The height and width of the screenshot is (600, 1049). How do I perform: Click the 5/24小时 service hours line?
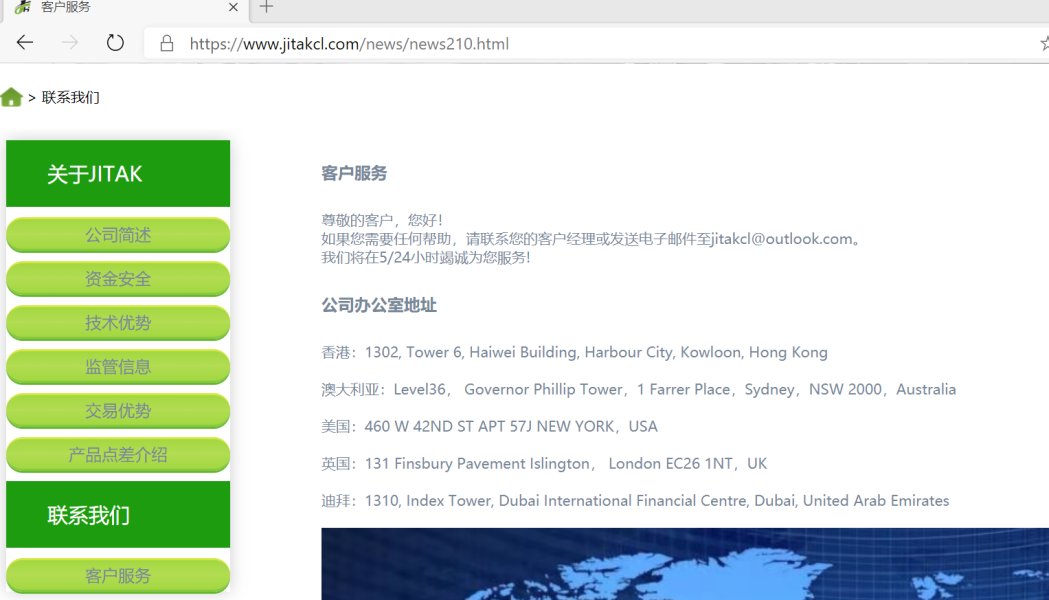pos(425,258)
